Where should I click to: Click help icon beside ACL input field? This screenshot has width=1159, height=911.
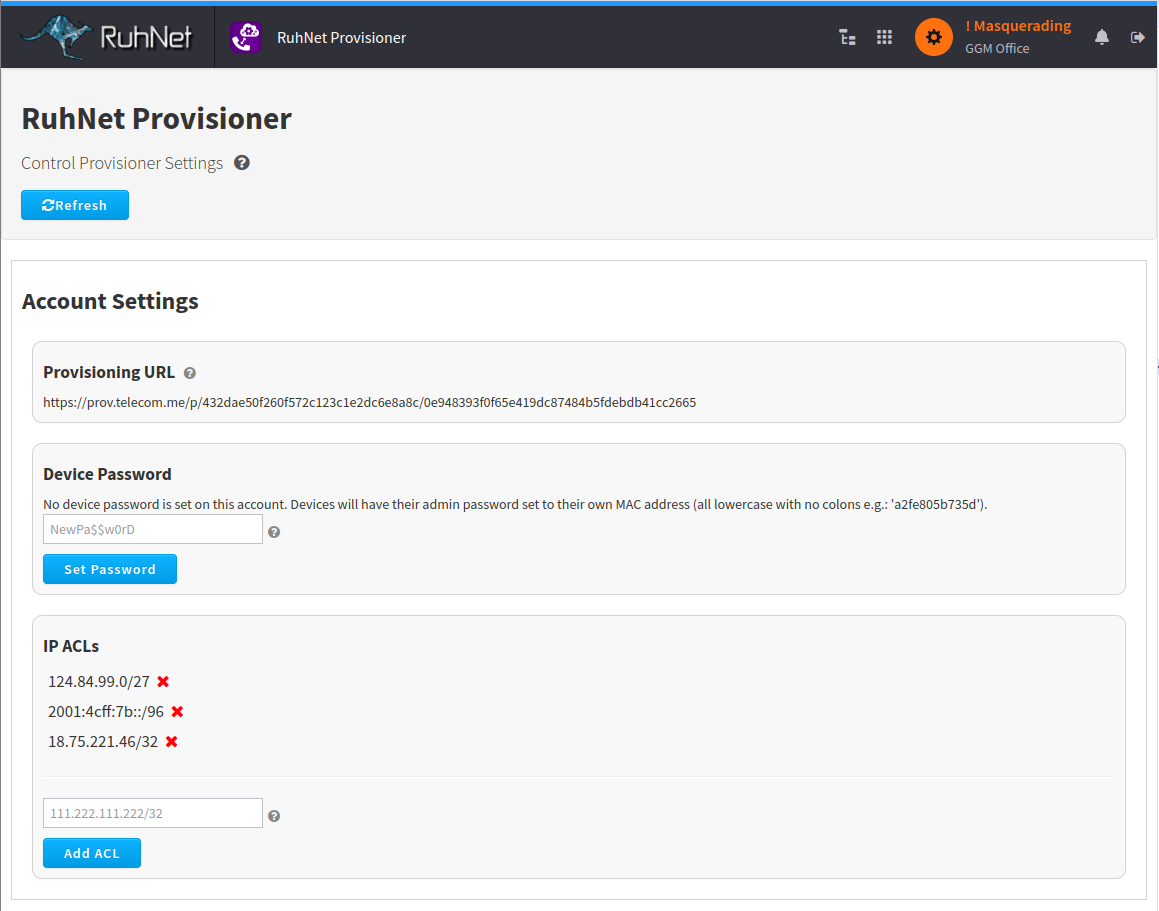274,816
